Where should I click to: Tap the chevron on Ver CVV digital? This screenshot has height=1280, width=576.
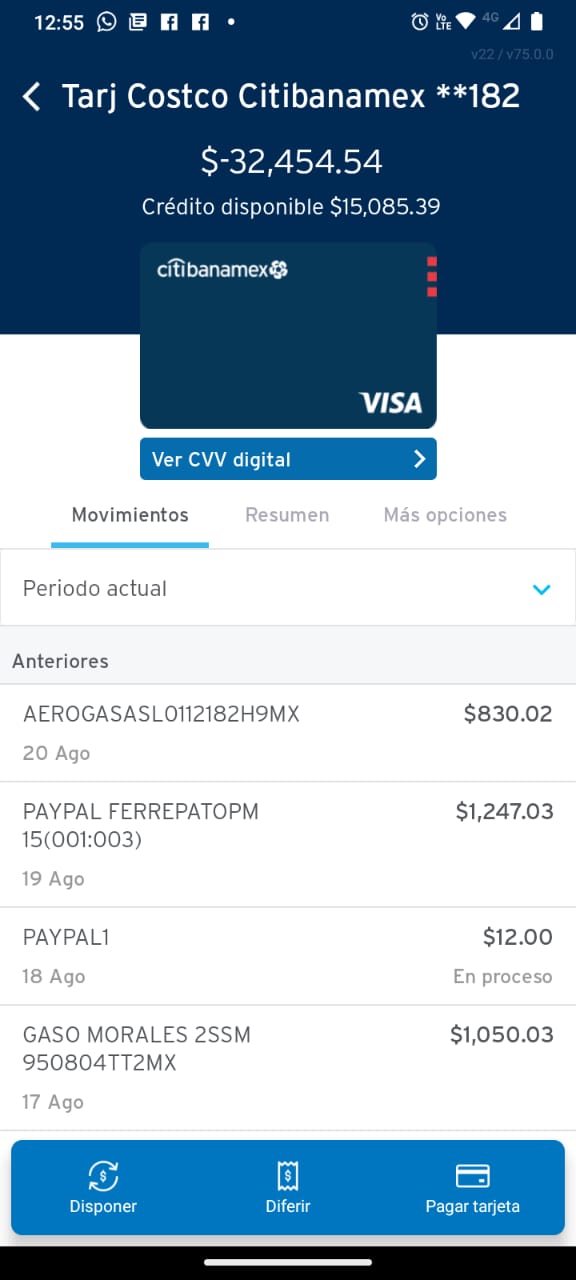tap(419, 459)
